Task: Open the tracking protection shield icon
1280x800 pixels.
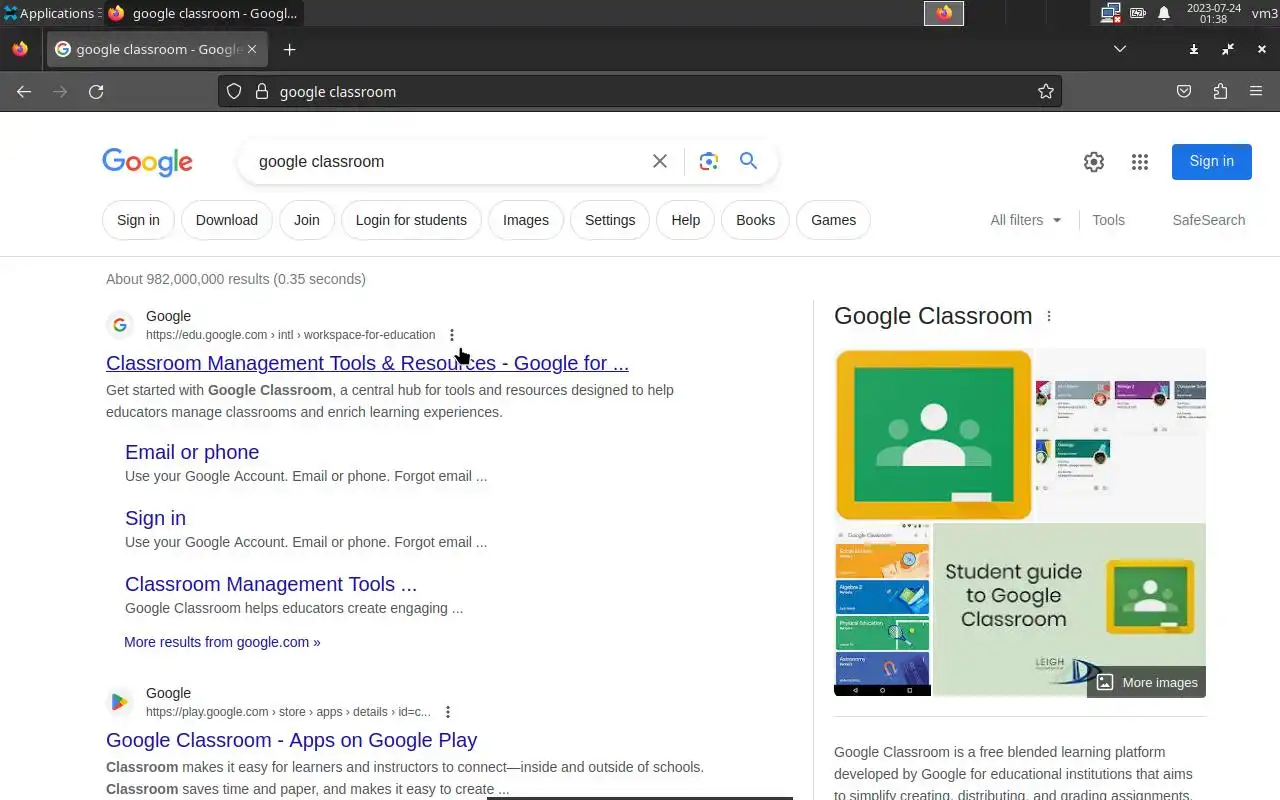Action: coord(234,91)
